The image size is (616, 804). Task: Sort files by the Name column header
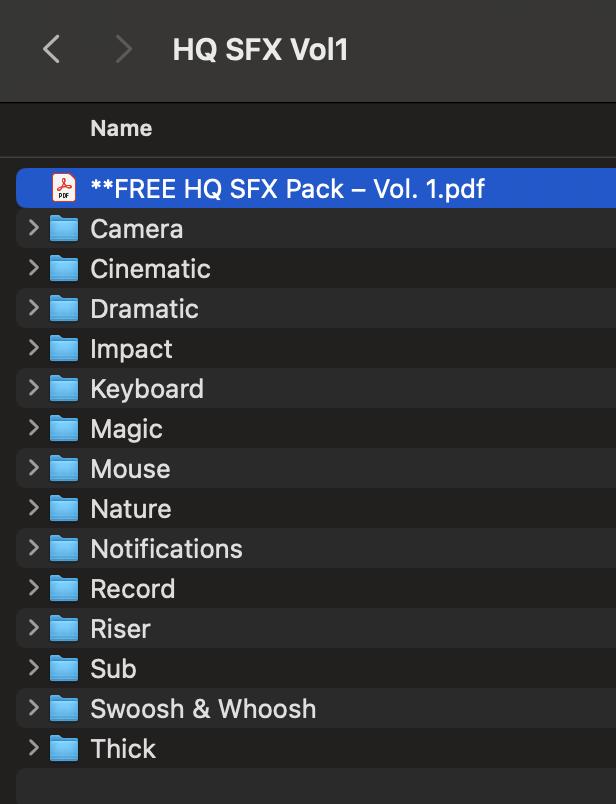121,128
